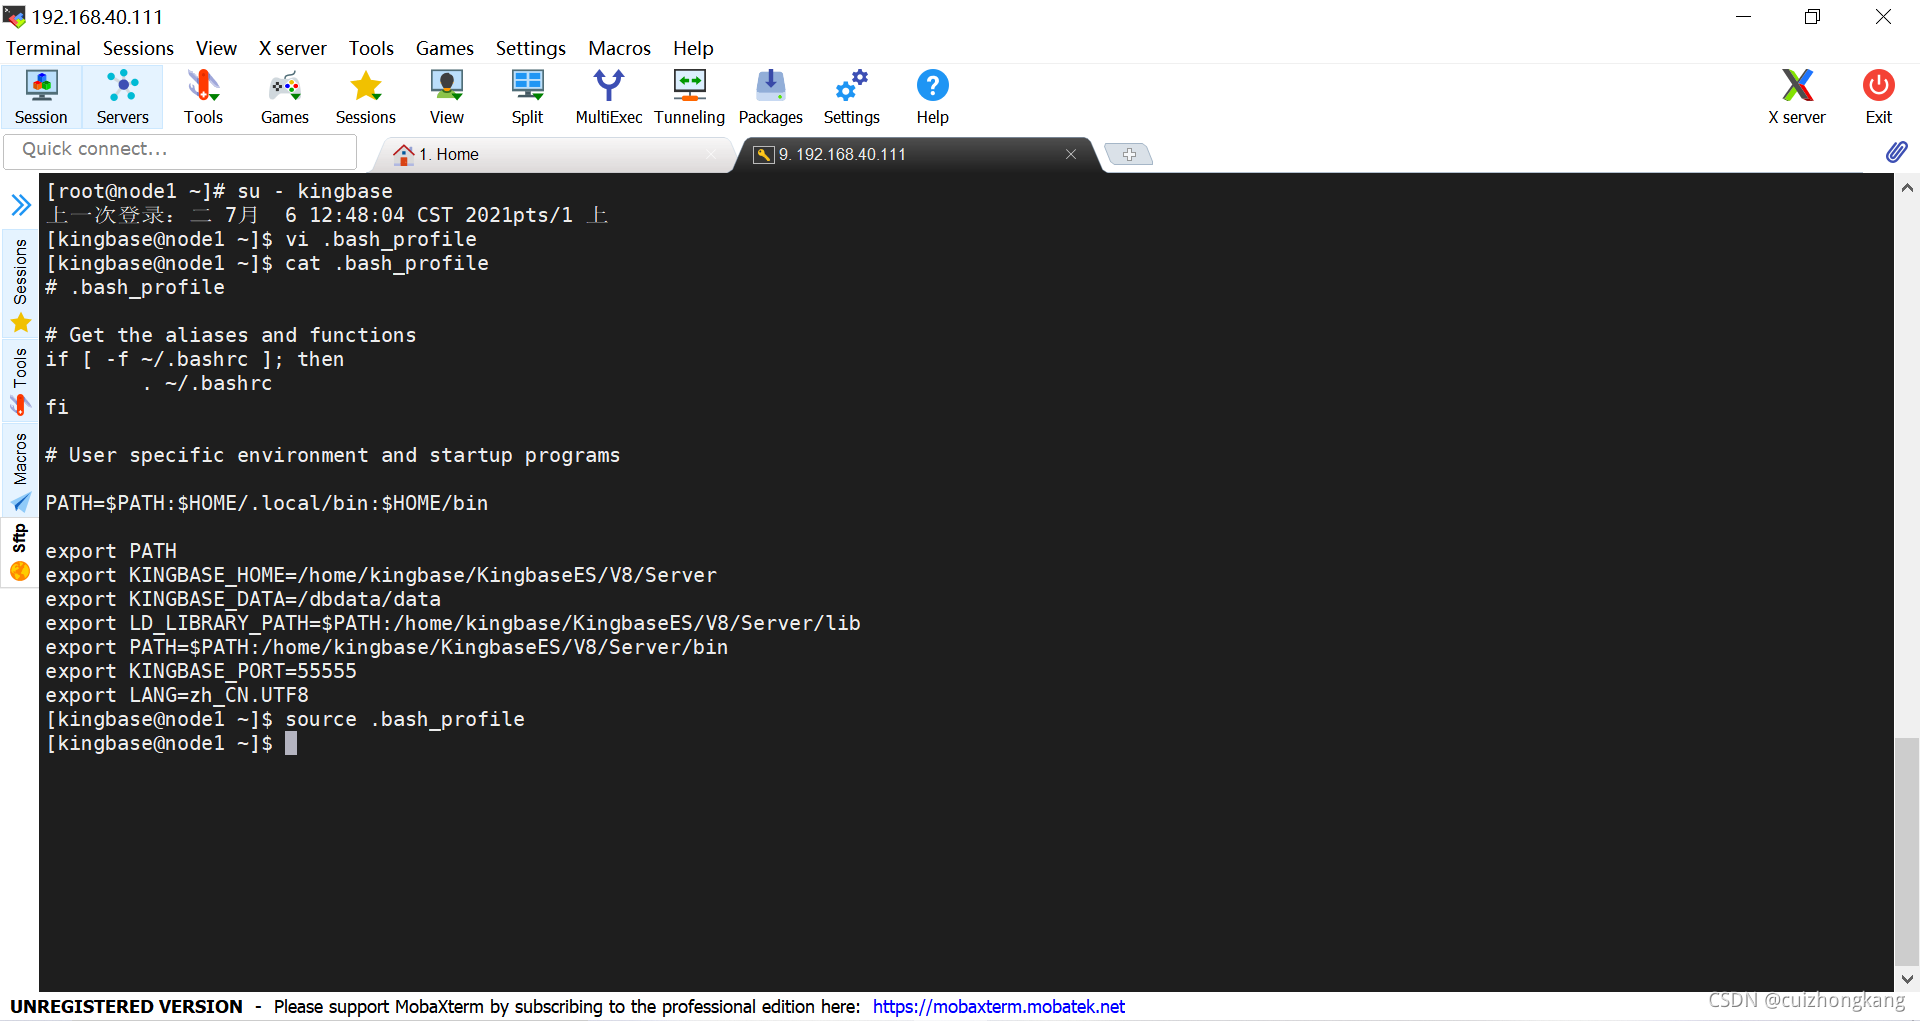The width and height of the screenshot is (1920, 1021).
Task: Open the Sessions sidebar tab
Action: point(20,284)
